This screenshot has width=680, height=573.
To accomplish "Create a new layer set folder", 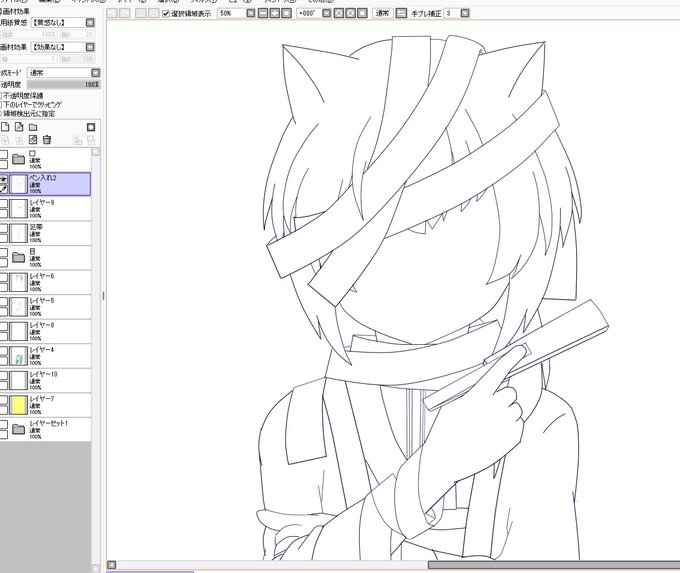I will 33,127.
